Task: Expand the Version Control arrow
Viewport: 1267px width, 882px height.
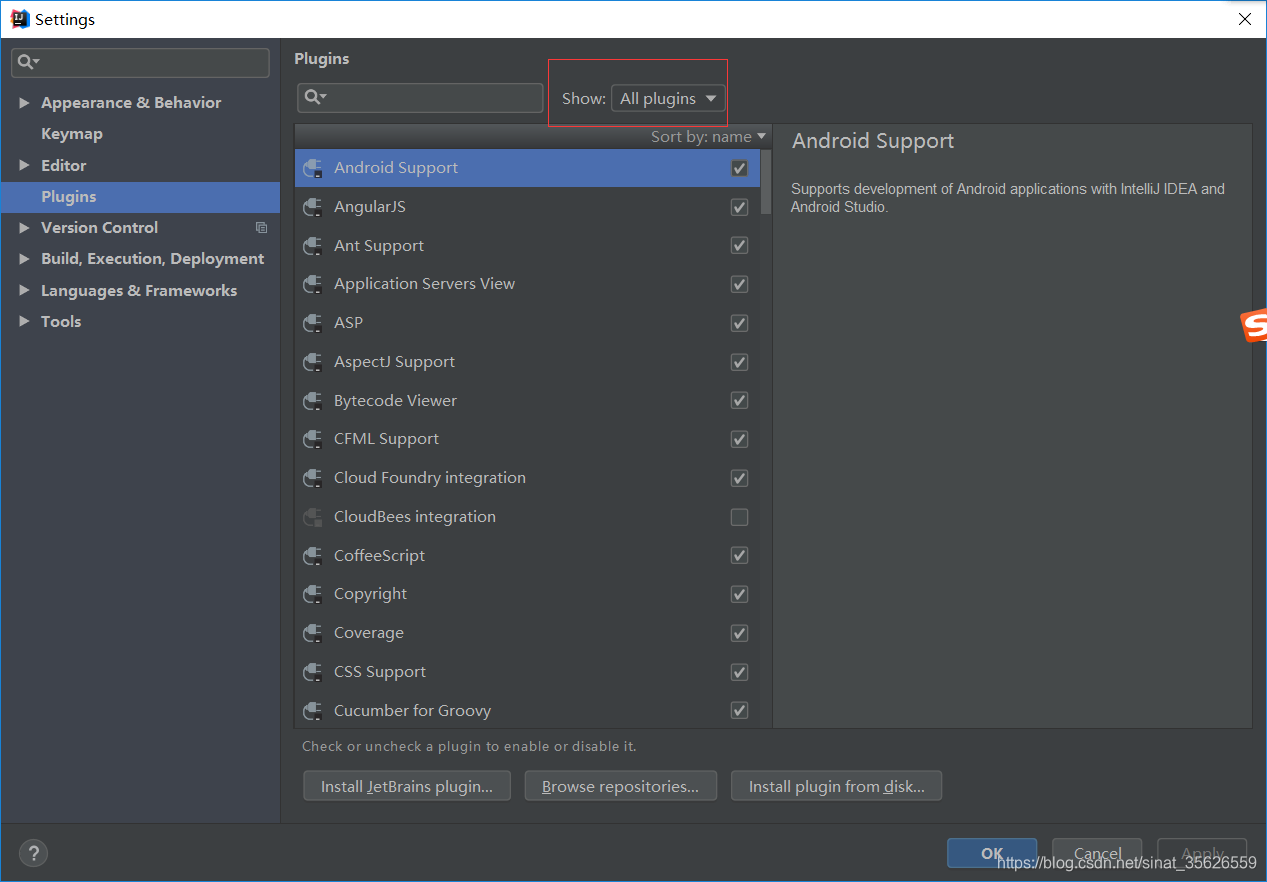Action: (x=24, y=228)
